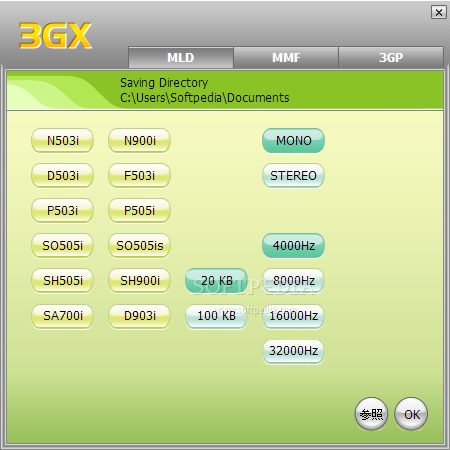Open the MMF tab
The image size is (450, 450).
point(286,57)
